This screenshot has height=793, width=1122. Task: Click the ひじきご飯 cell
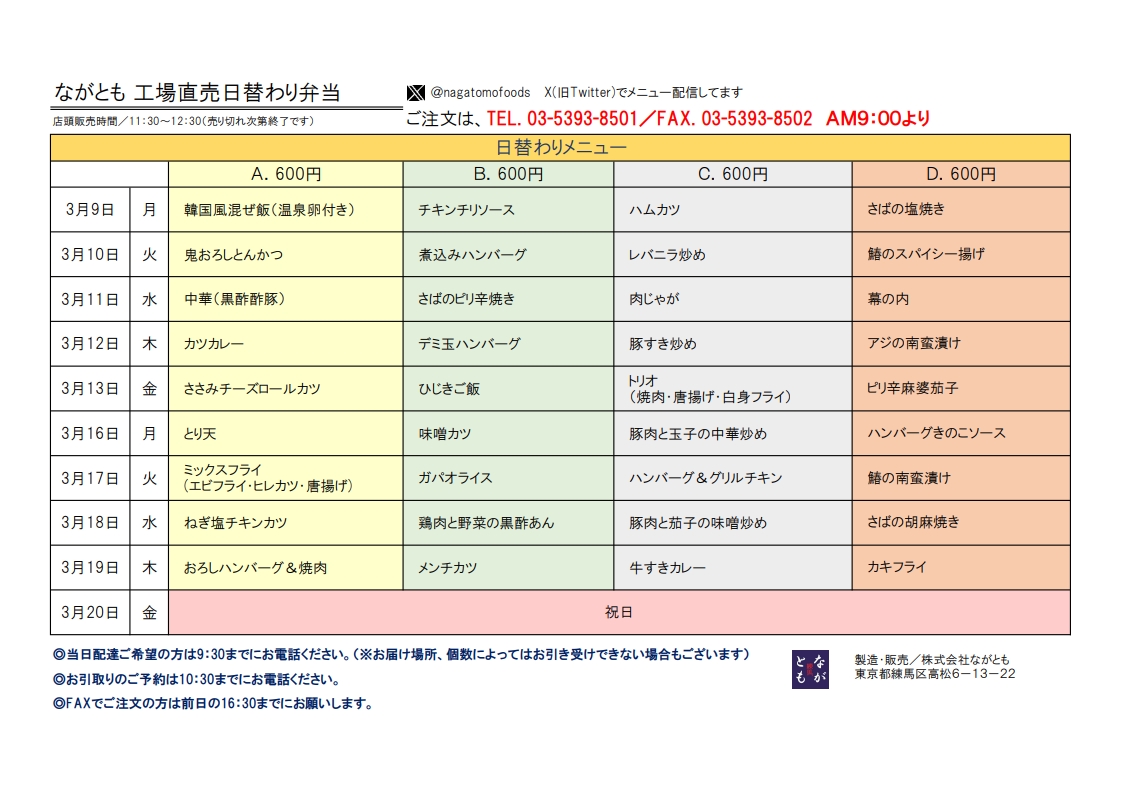click(508, 389)
